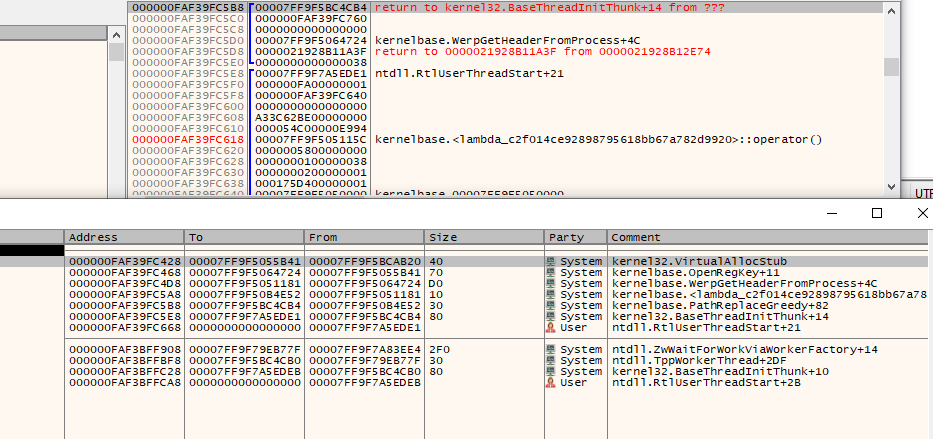Sort call stack by Address column header

[x=124, y=237]
